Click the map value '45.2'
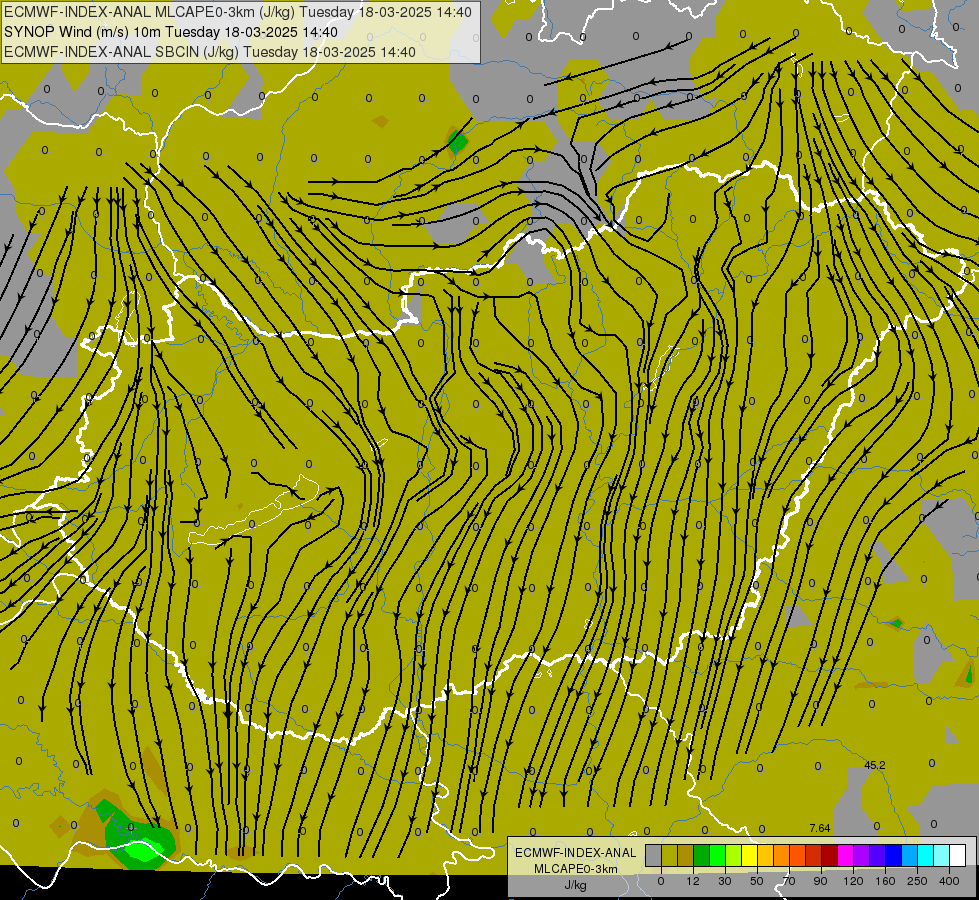The height and width of the screenshot is (900, 979). (x=875, y=765)
